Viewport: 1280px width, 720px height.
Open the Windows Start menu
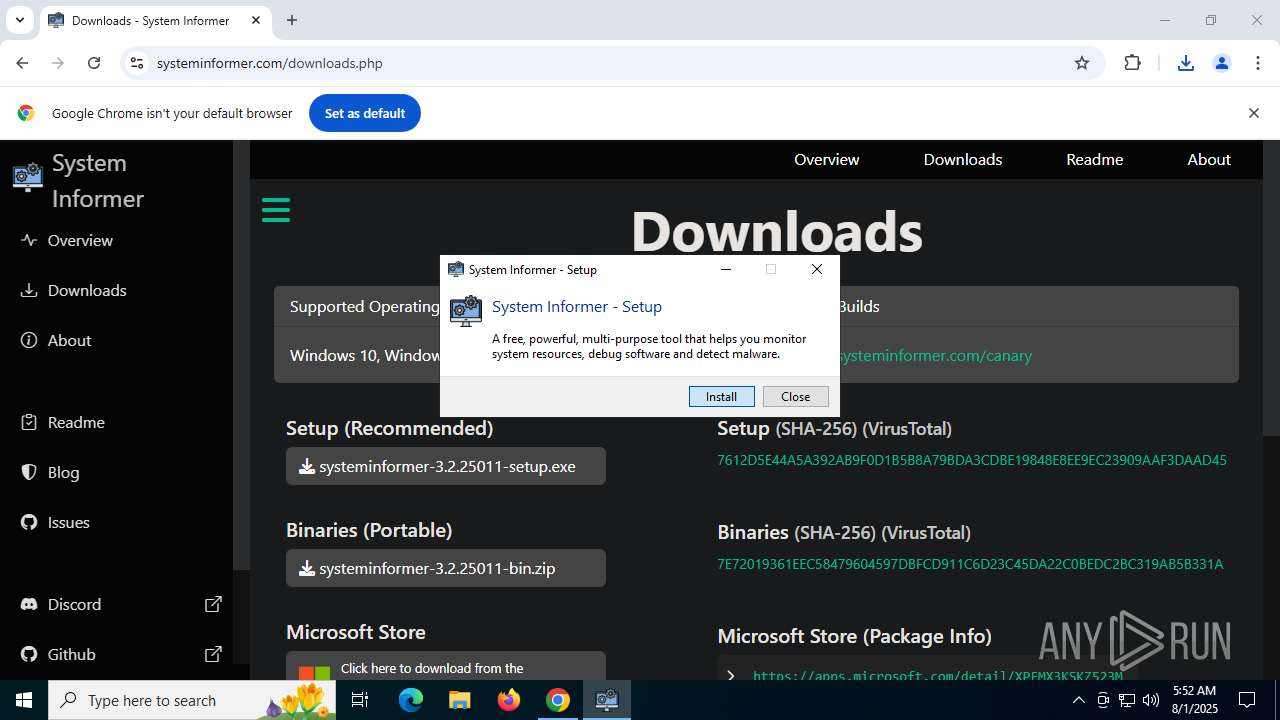(x=24, y=700)
